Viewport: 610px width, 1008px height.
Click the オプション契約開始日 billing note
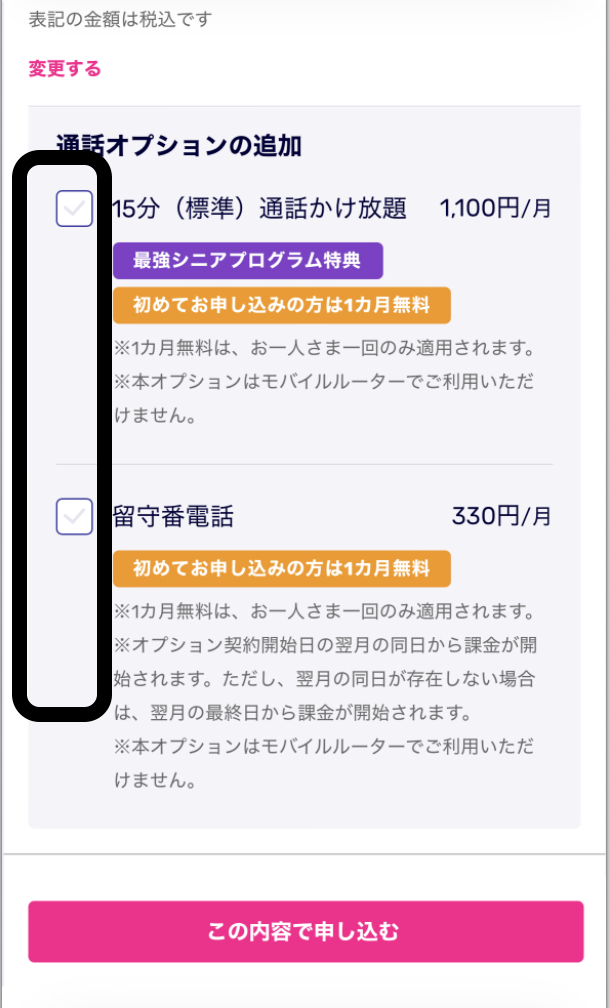326,663
